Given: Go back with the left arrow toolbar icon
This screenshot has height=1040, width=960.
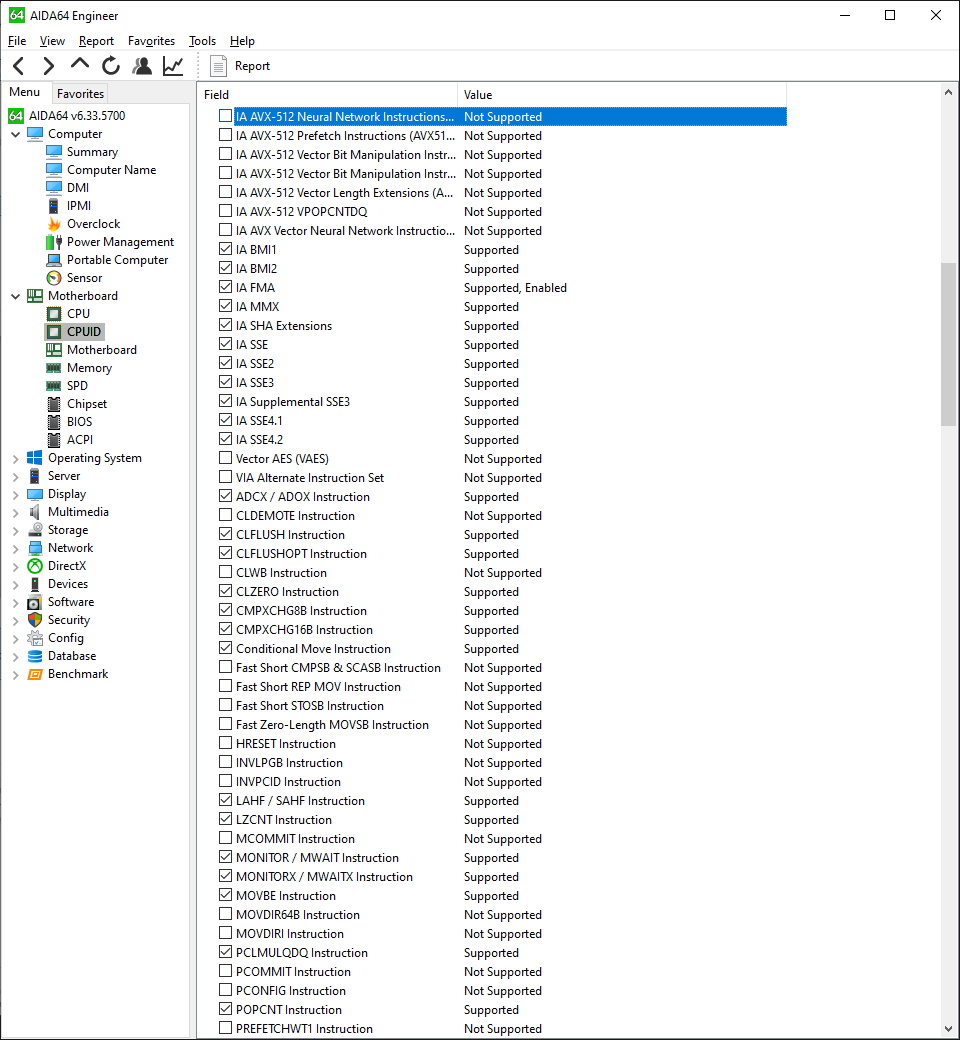Looking at the screenshot, I should [x=19, y=66].
